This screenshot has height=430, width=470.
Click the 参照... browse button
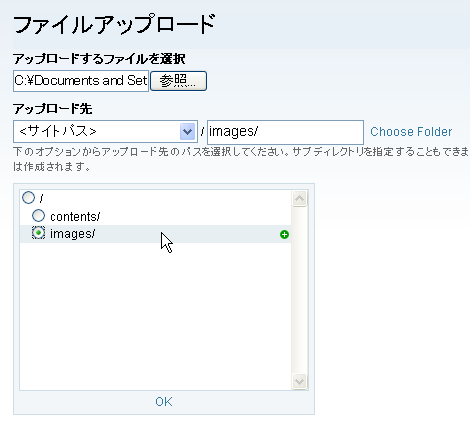178,81
